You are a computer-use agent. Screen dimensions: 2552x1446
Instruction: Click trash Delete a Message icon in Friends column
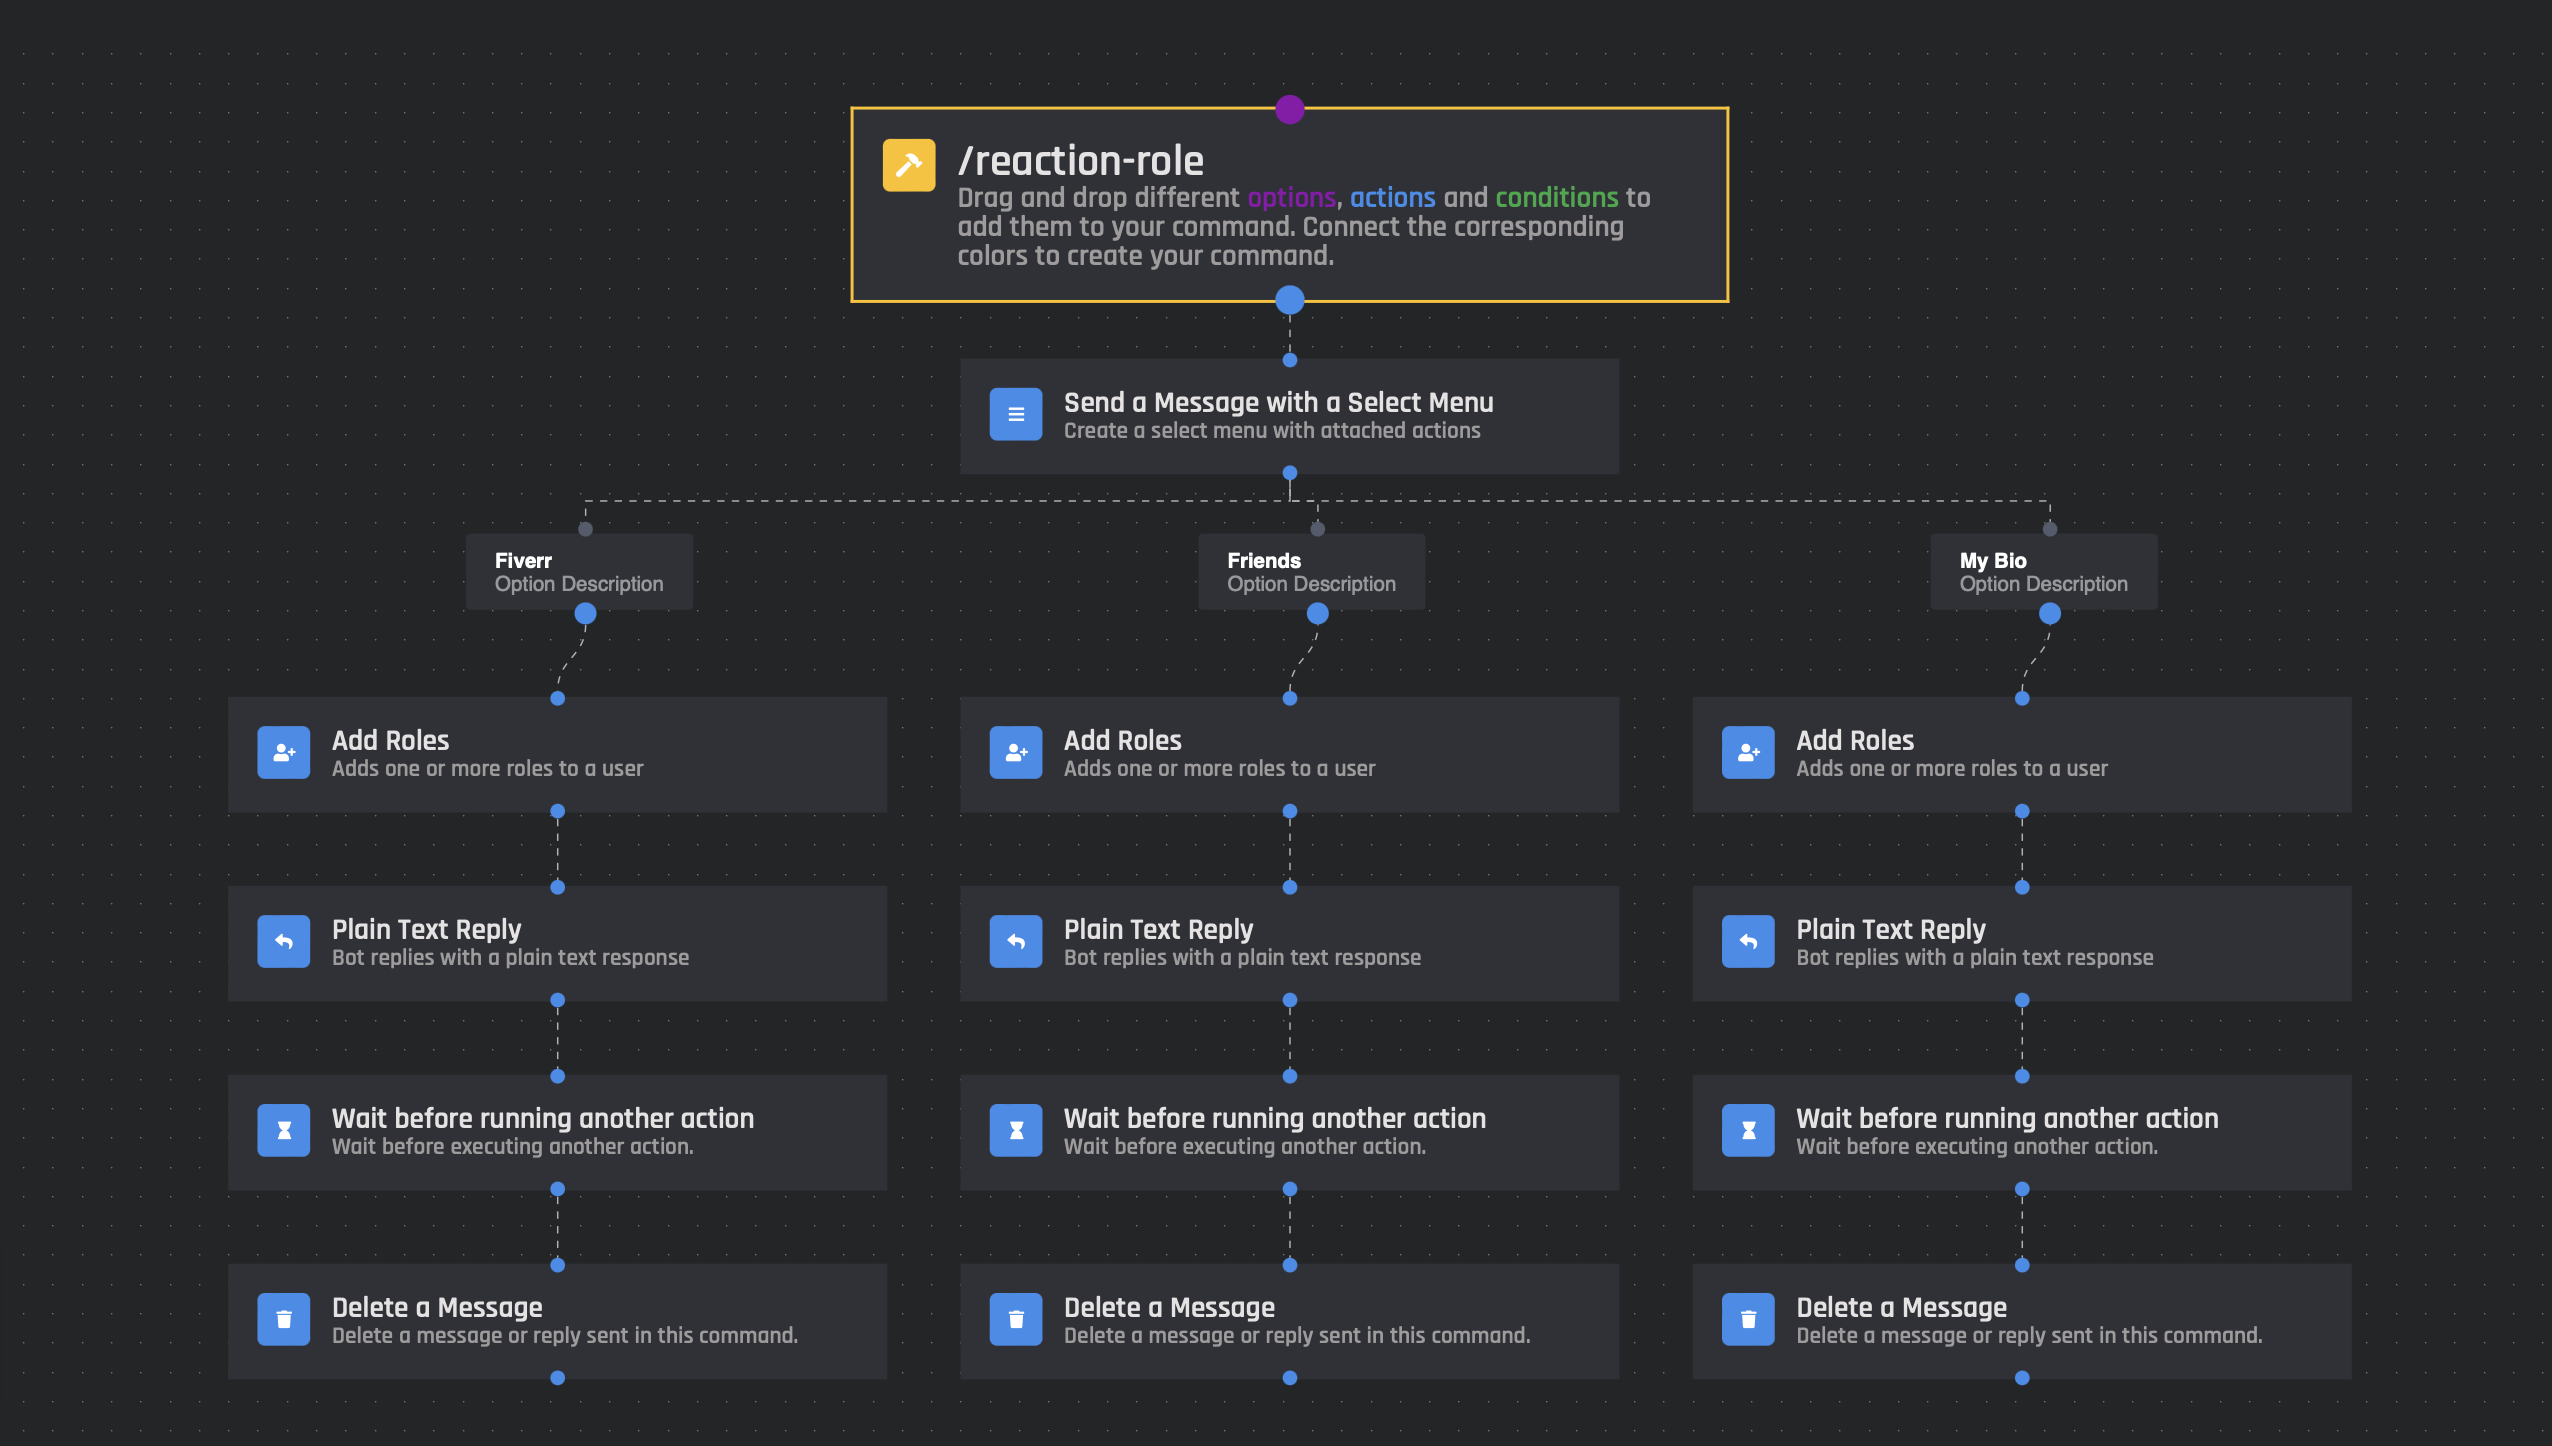(x=1016, y=1319)
